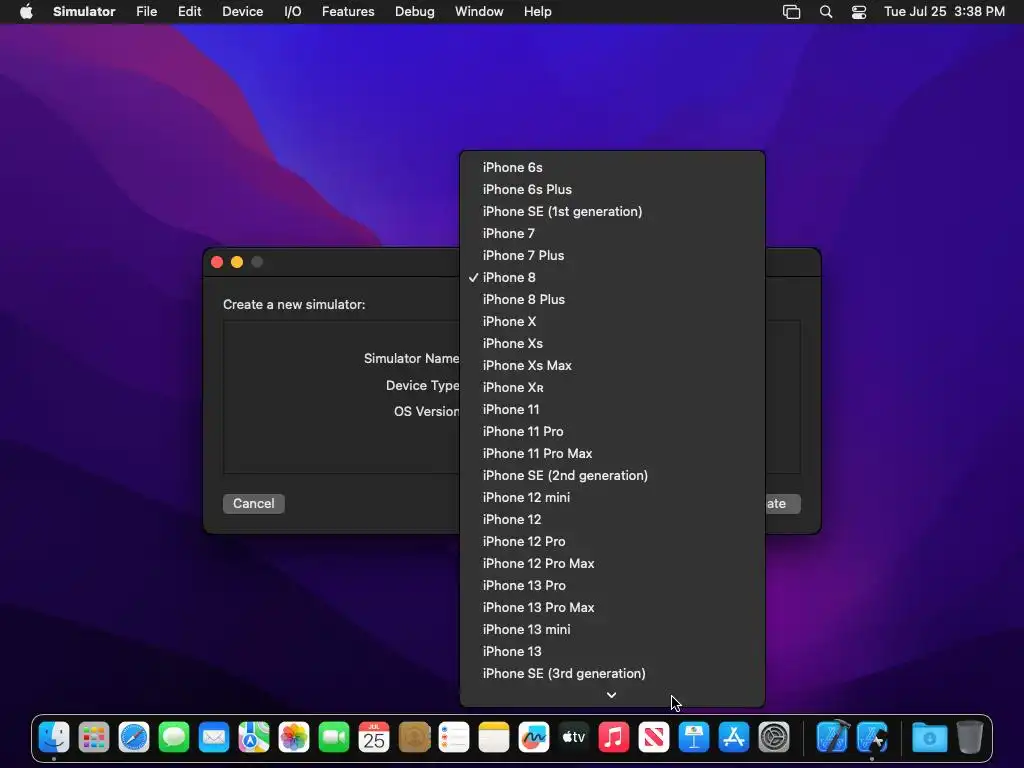Click the Cancel button in dialog
This screenshot has width=1024, height=768.
(253, 504)
